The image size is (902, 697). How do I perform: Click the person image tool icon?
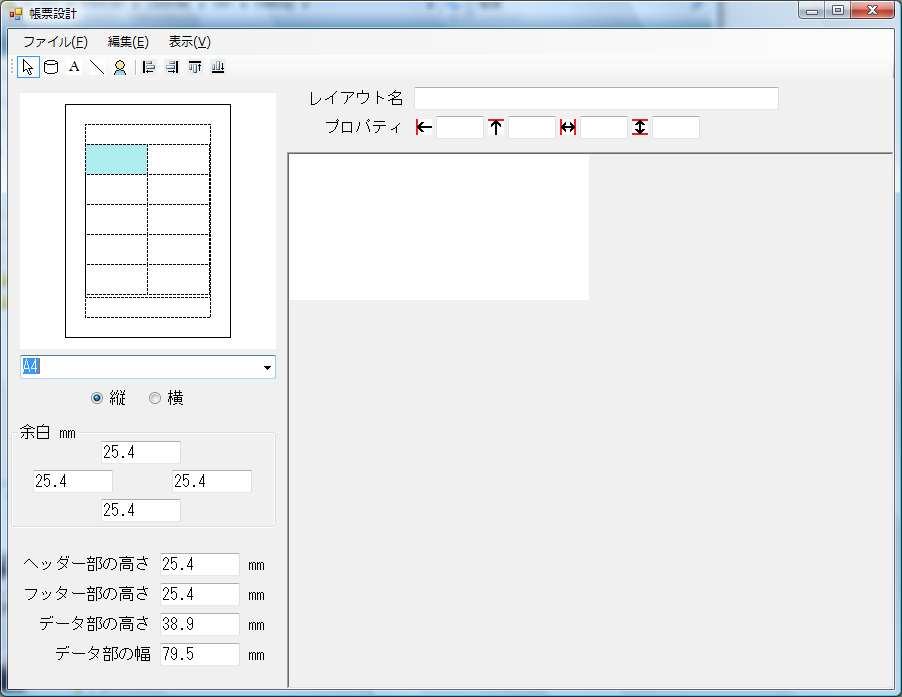[x=120, y=67]
